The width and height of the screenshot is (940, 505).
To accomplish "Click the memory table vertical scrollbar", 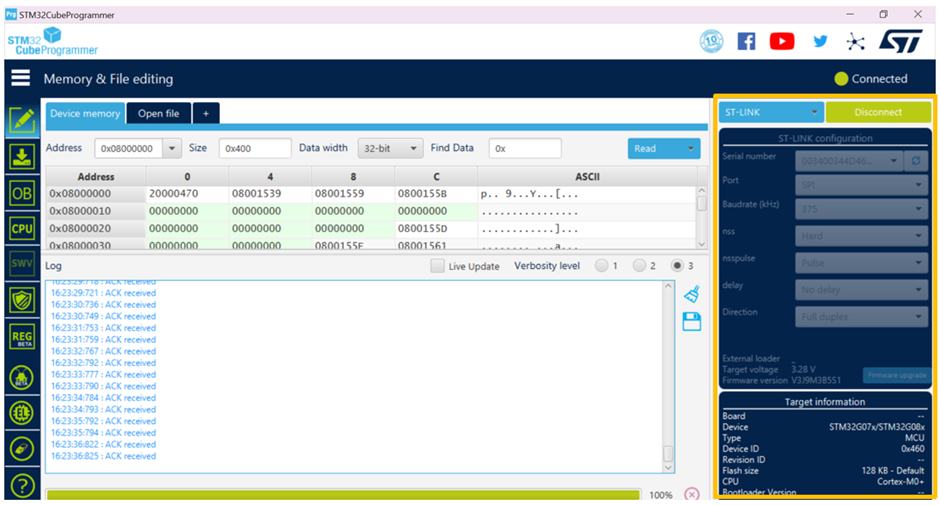I will click(701, 217).
